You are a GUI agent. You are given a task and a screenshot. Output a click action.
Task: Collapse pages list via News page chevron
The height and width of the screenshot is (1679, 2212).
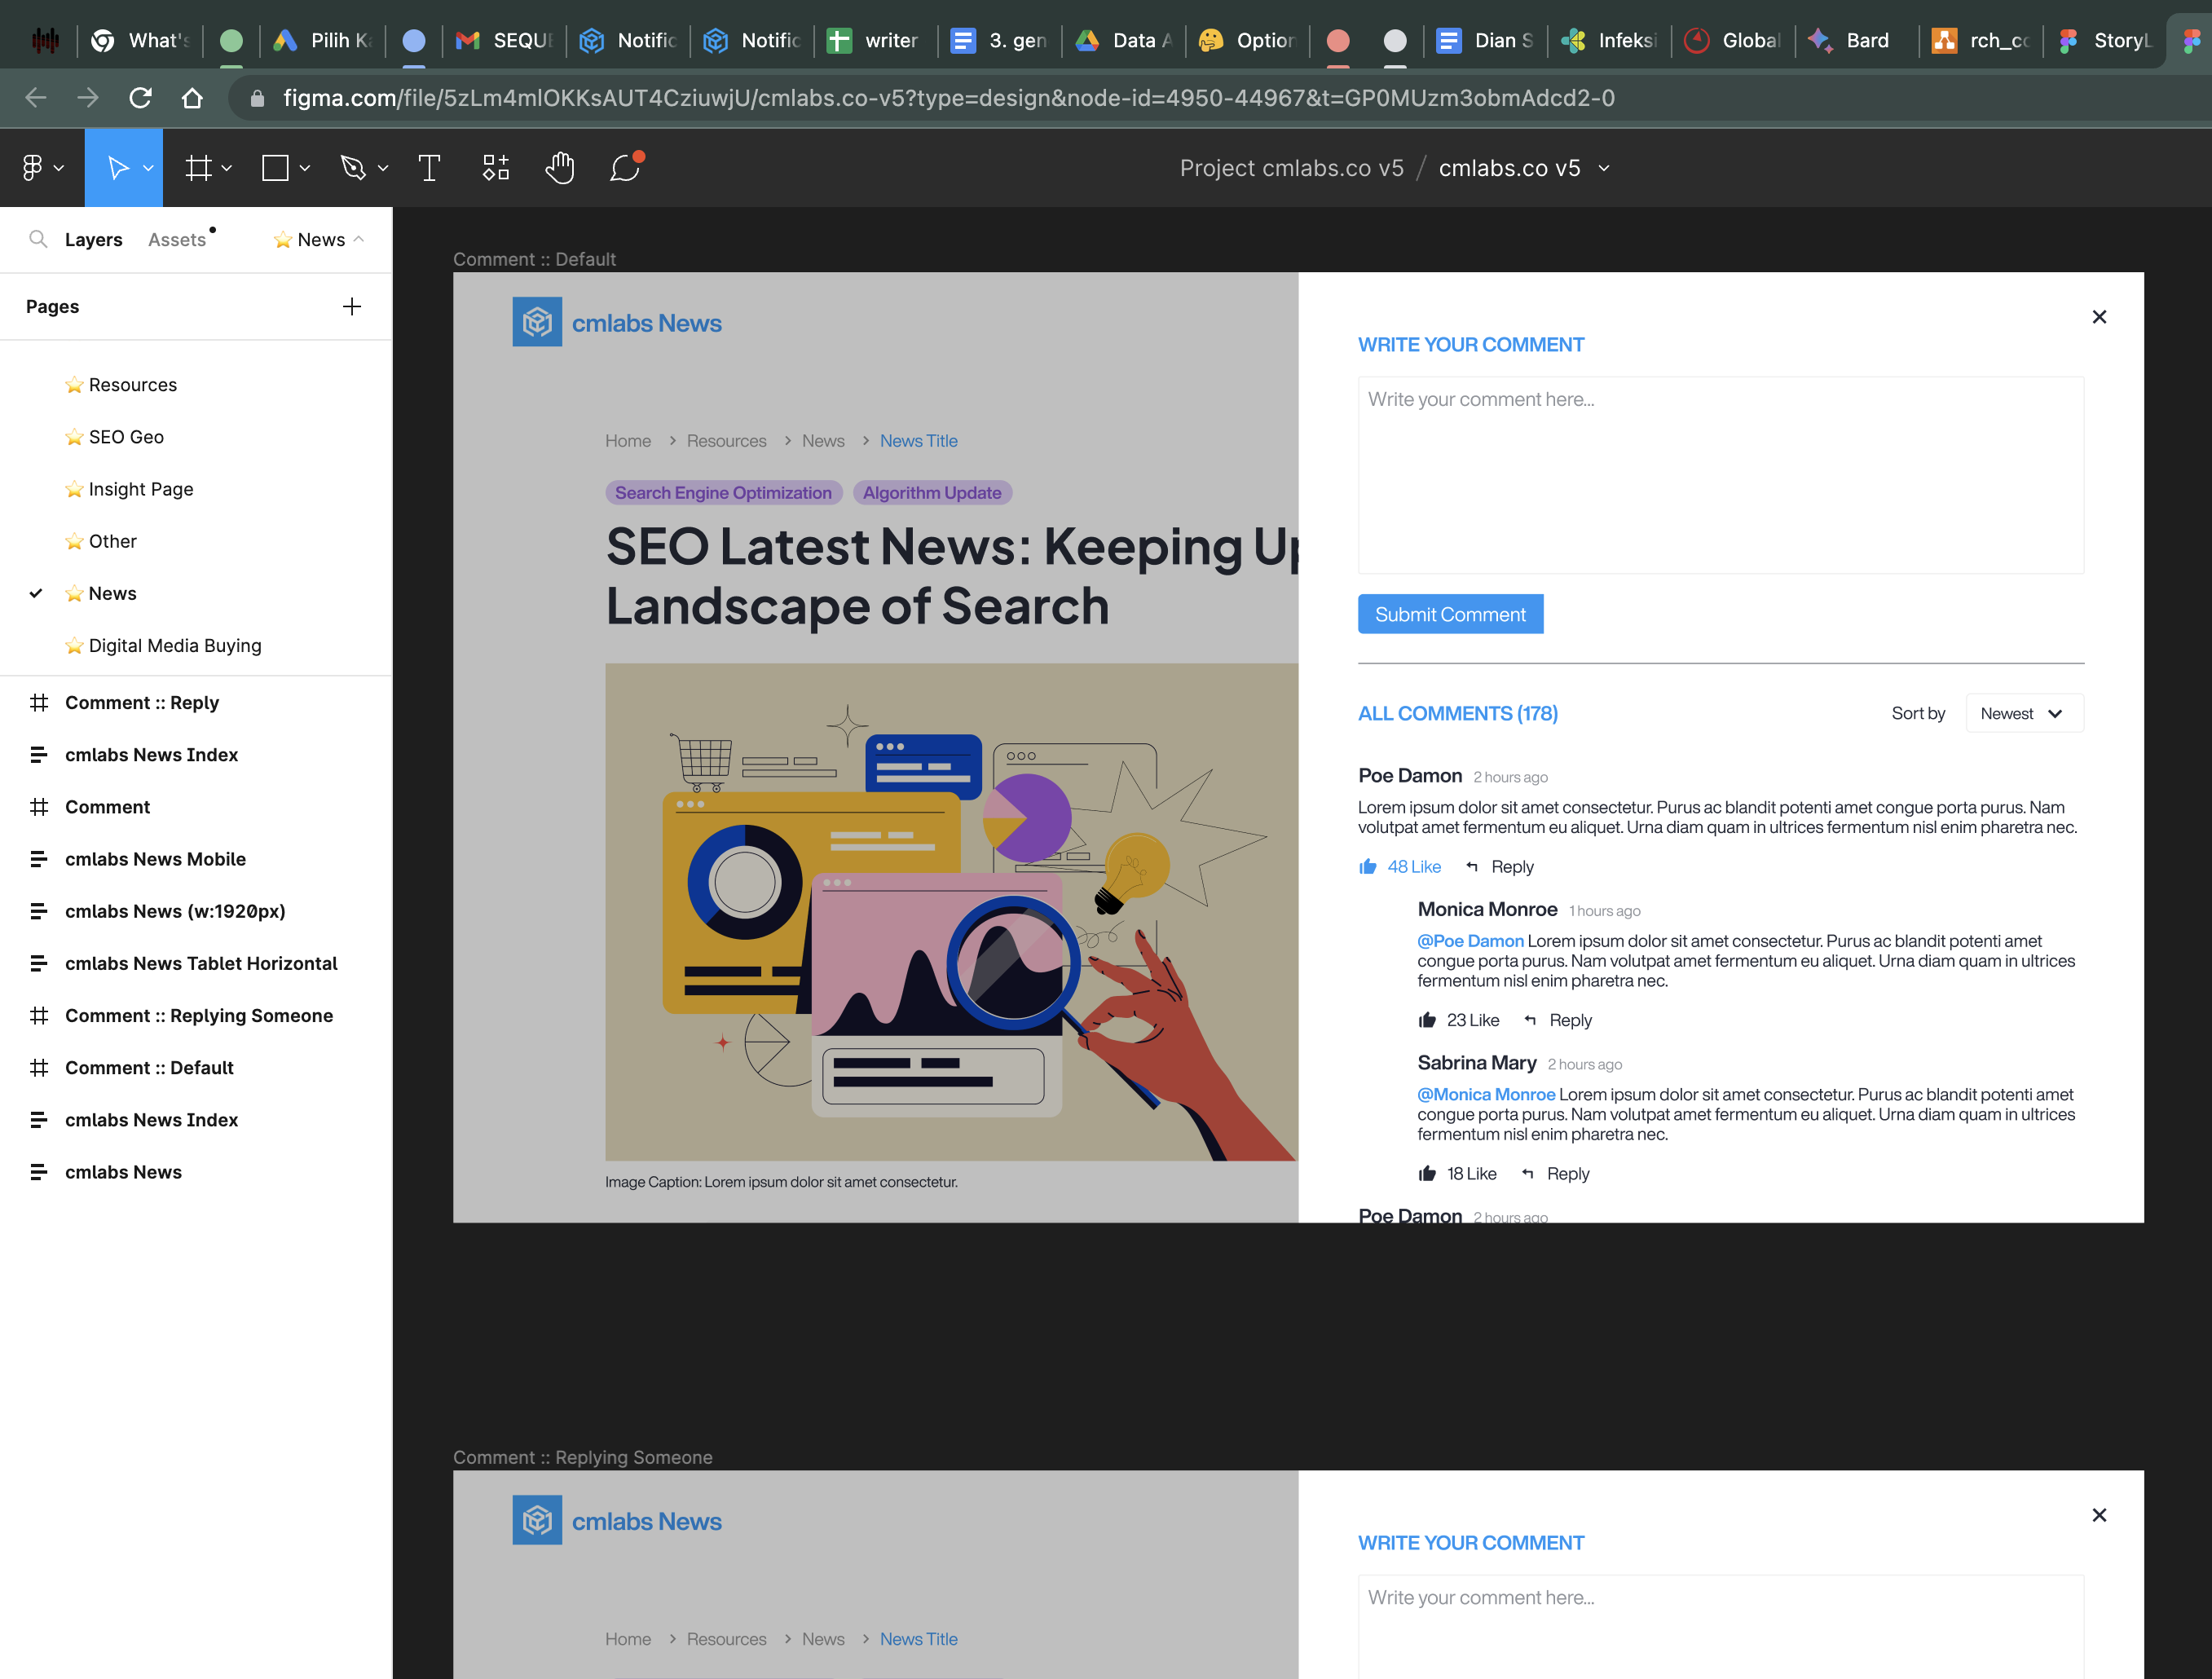pyautogui.click(x=359, y=239)
